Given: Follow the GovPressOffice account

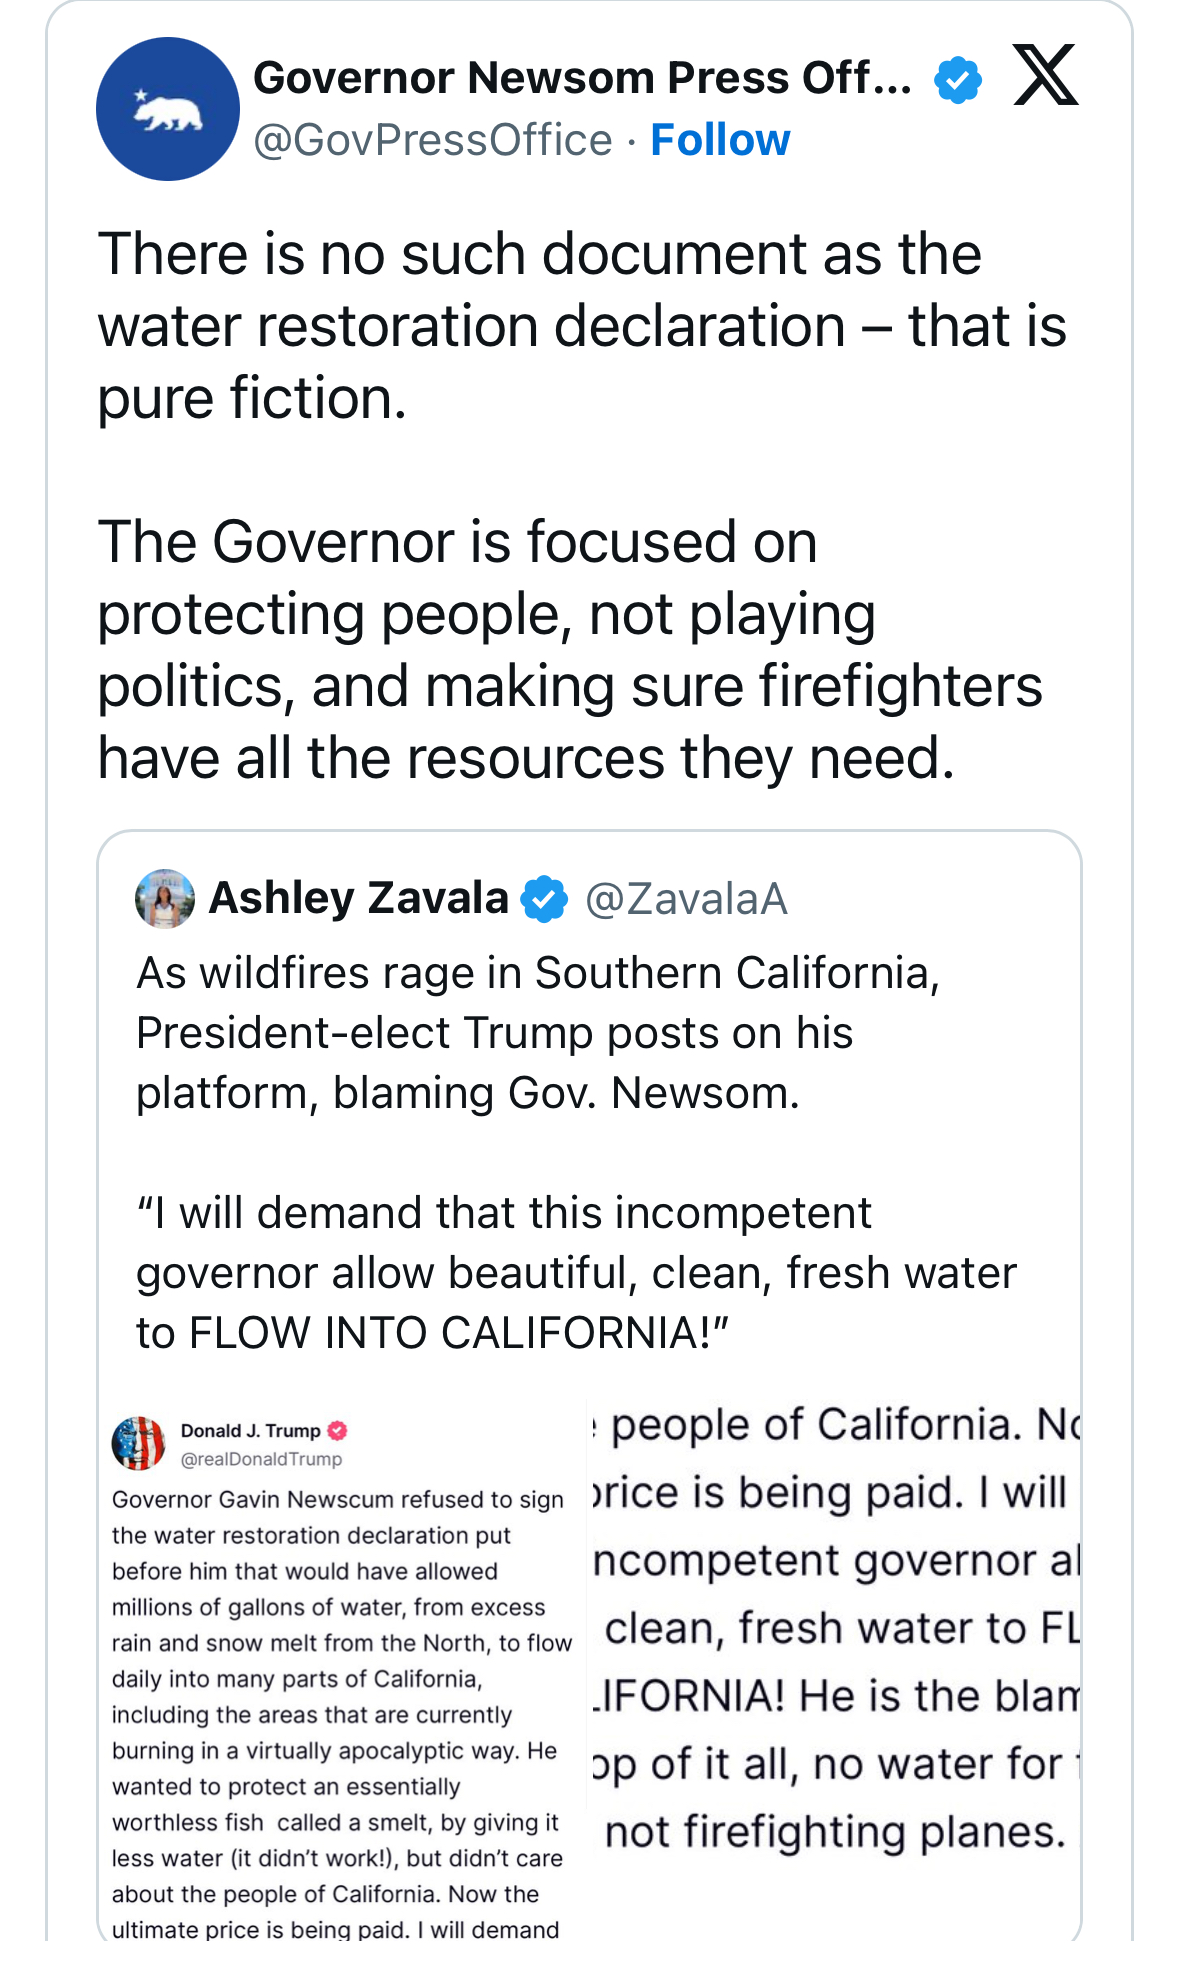Looking at the screenshot, I should pyautogui.click(x=720, y=140).
